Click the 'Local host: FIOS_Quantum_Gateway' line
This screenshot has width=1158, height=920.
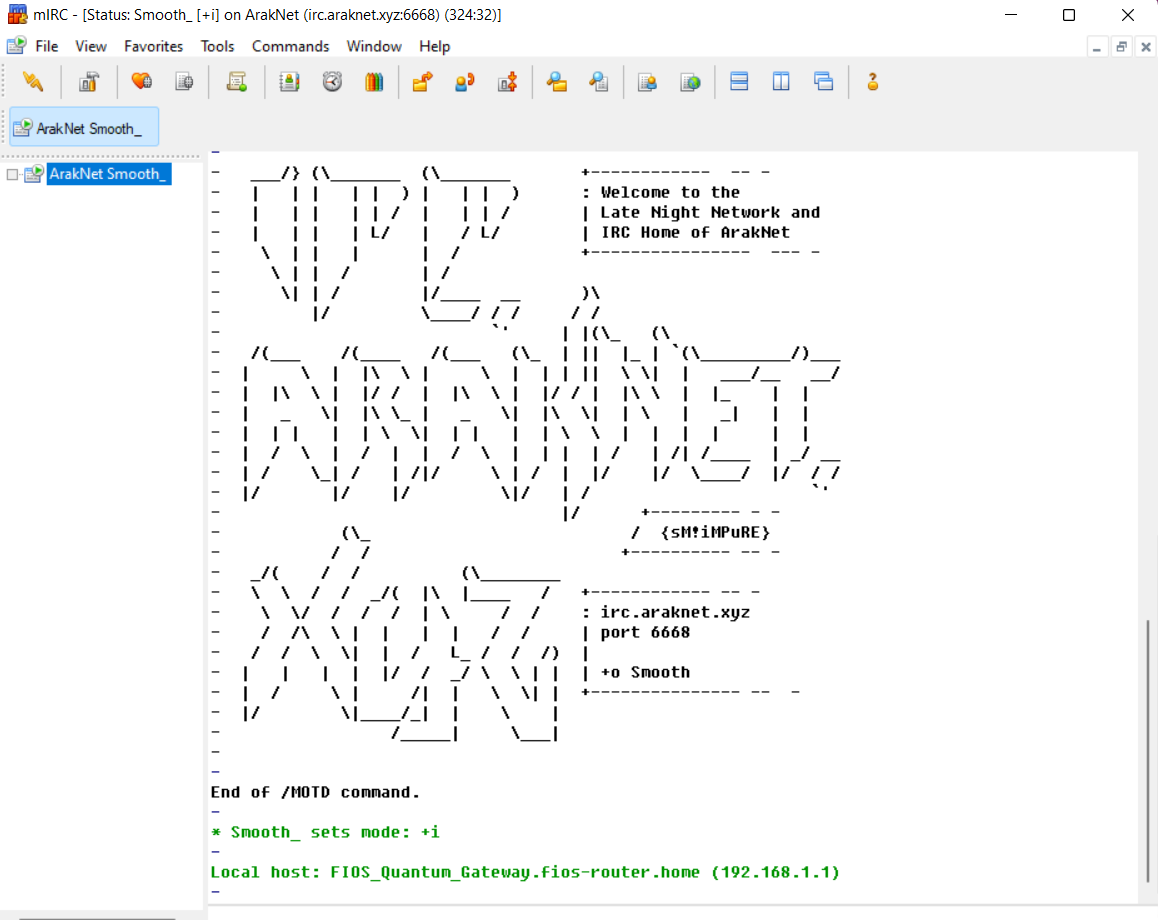click(525, 872)
